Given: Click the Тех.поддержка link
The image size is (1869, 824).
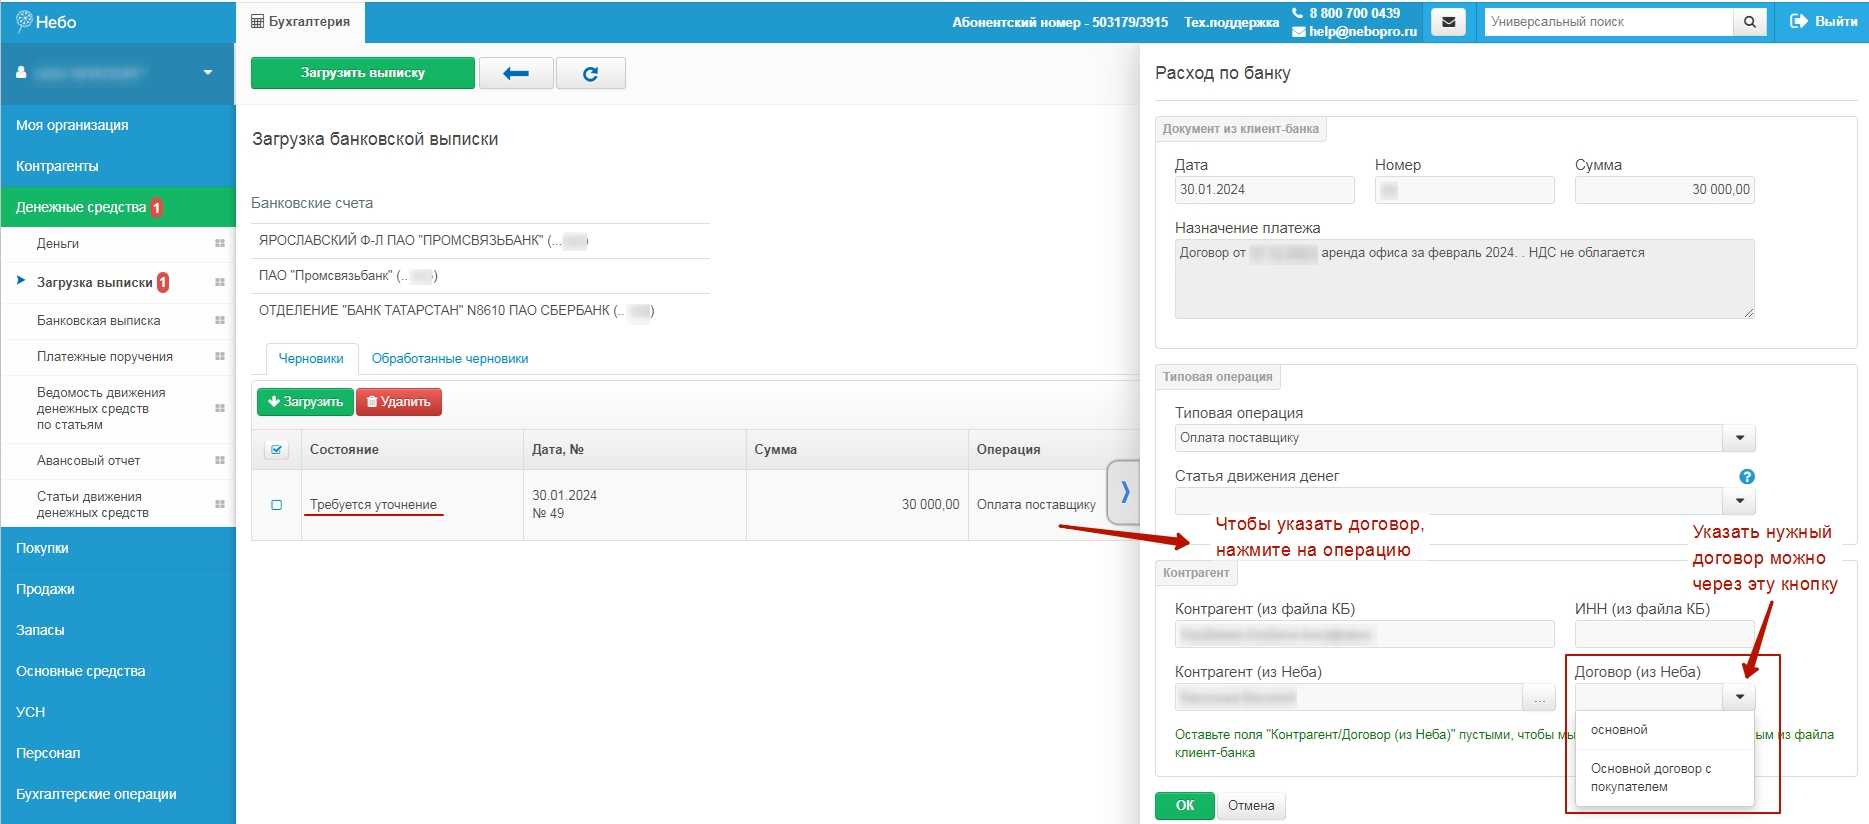Looking at the screenshot, I should 1231,22.
